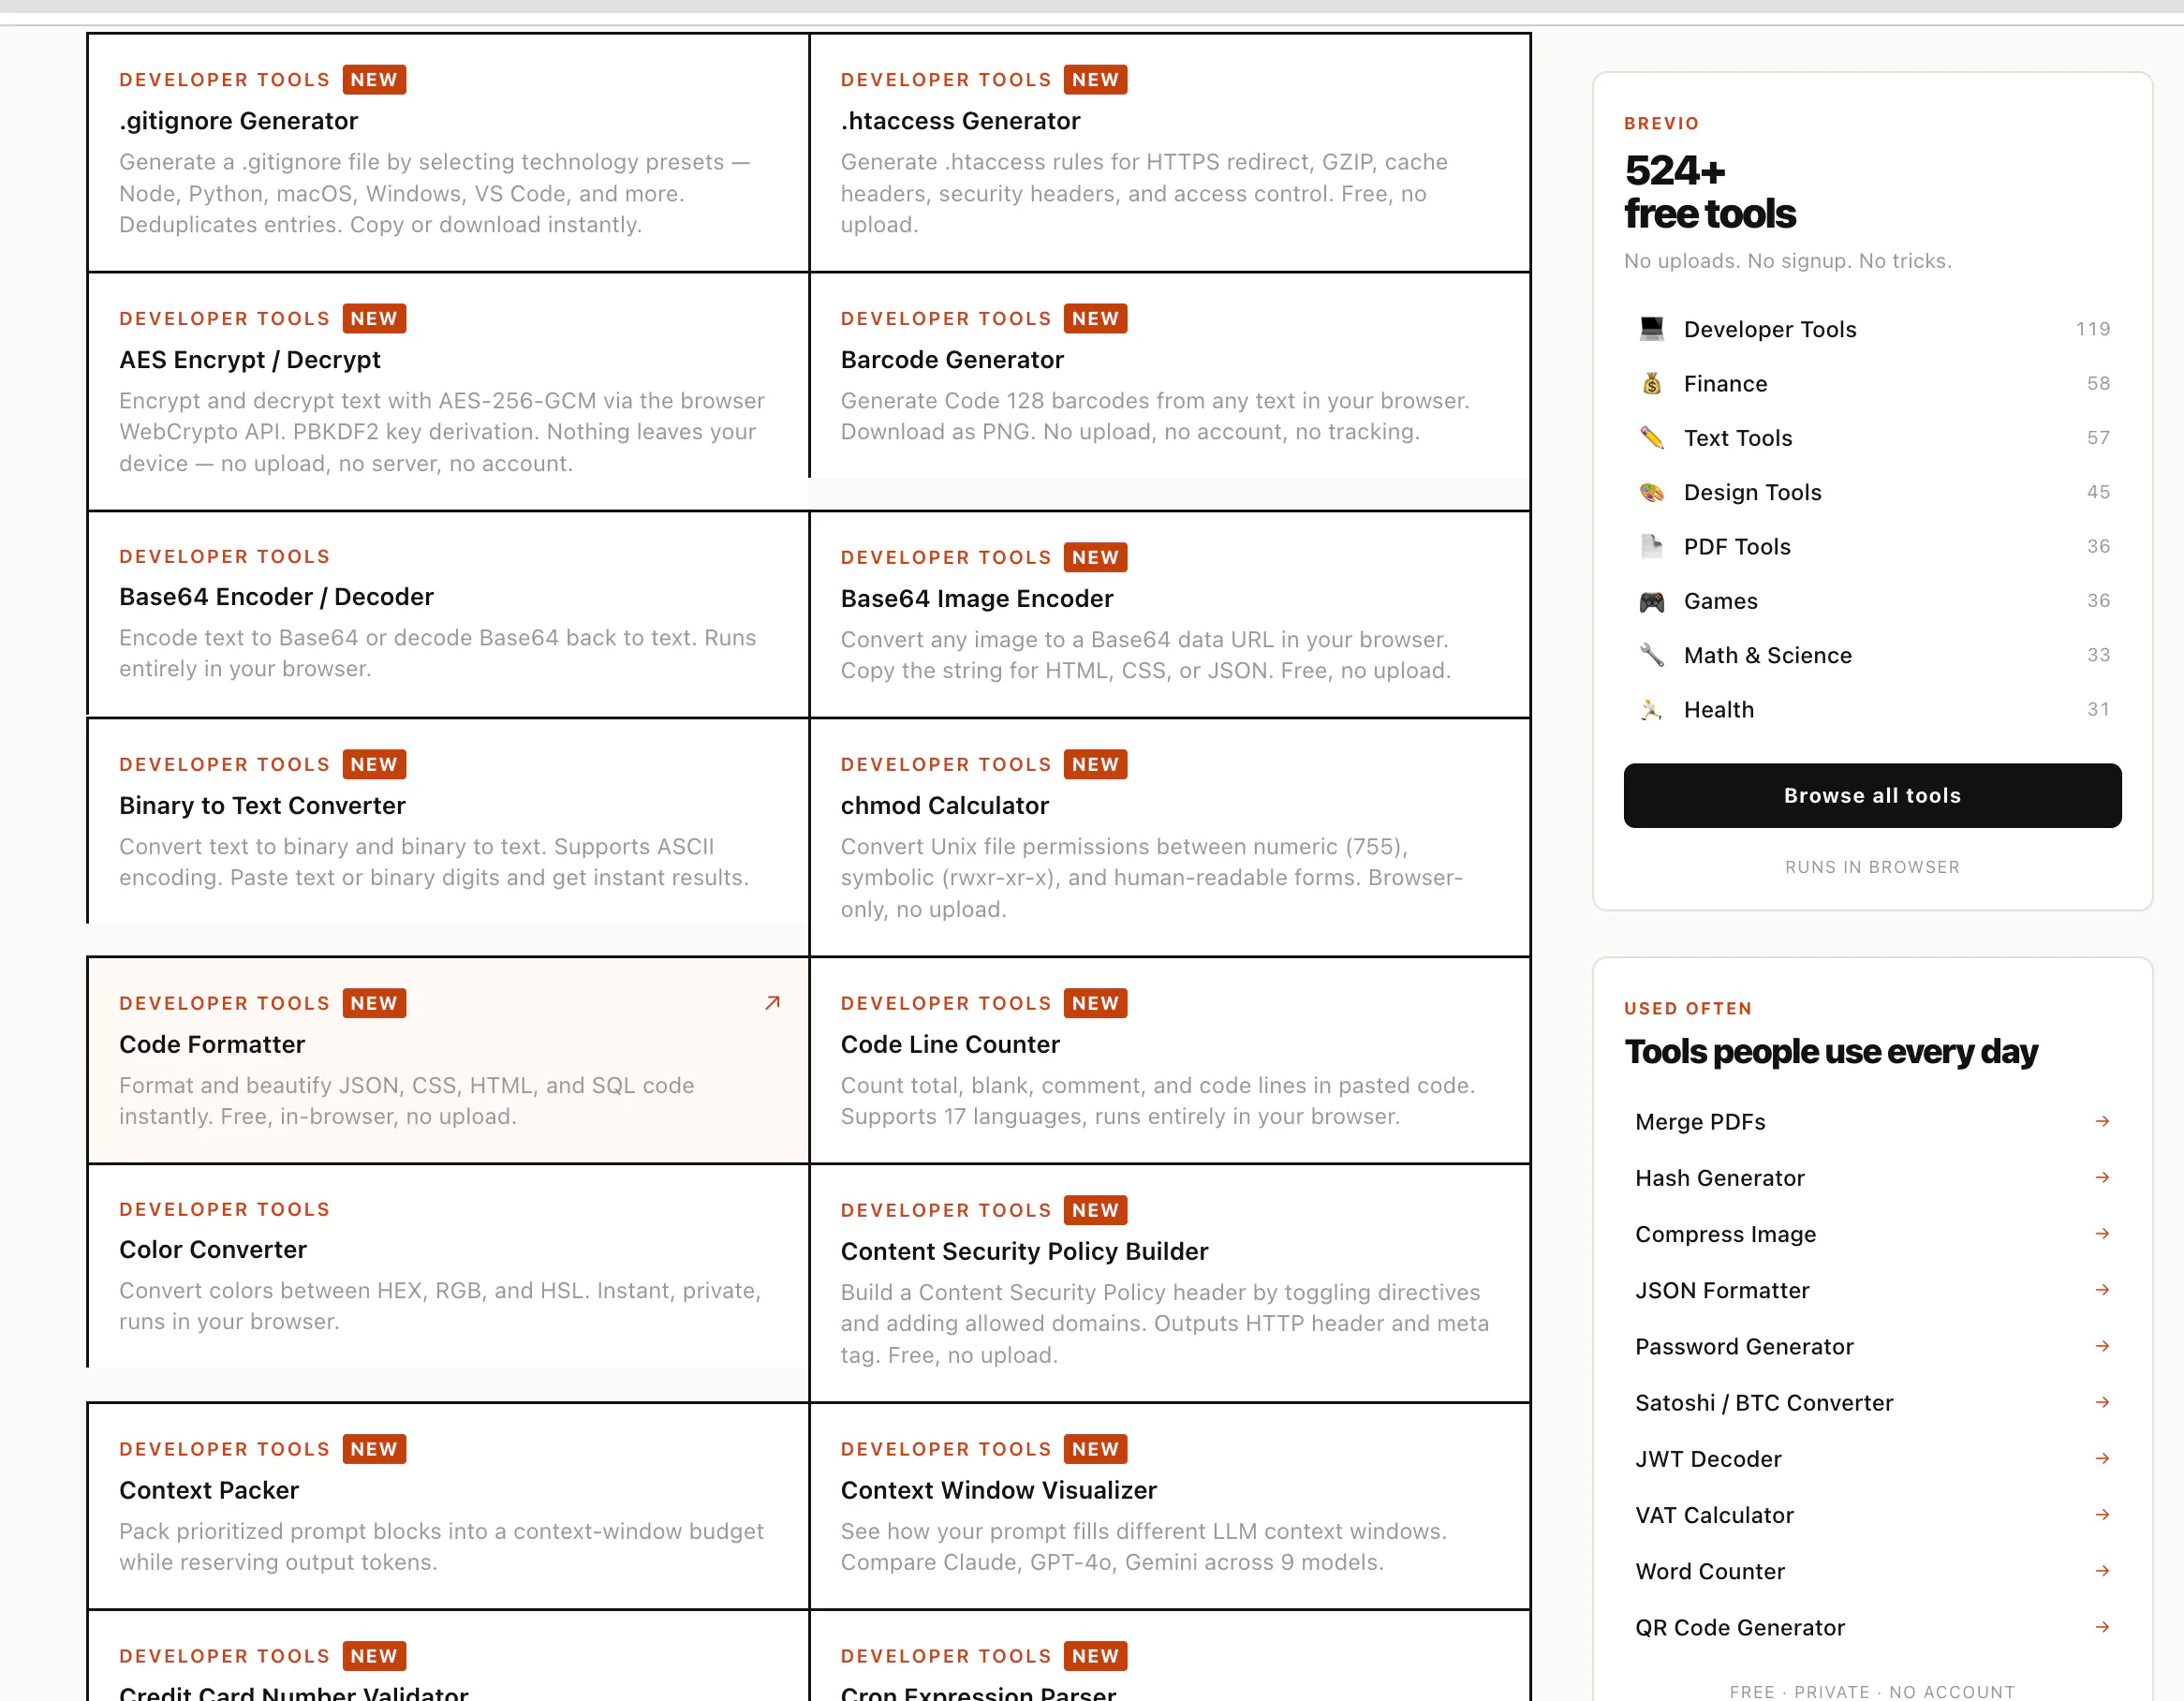
Task: Go to VAT Calculator from Used Often
Action: [x=1872, y=1514]
